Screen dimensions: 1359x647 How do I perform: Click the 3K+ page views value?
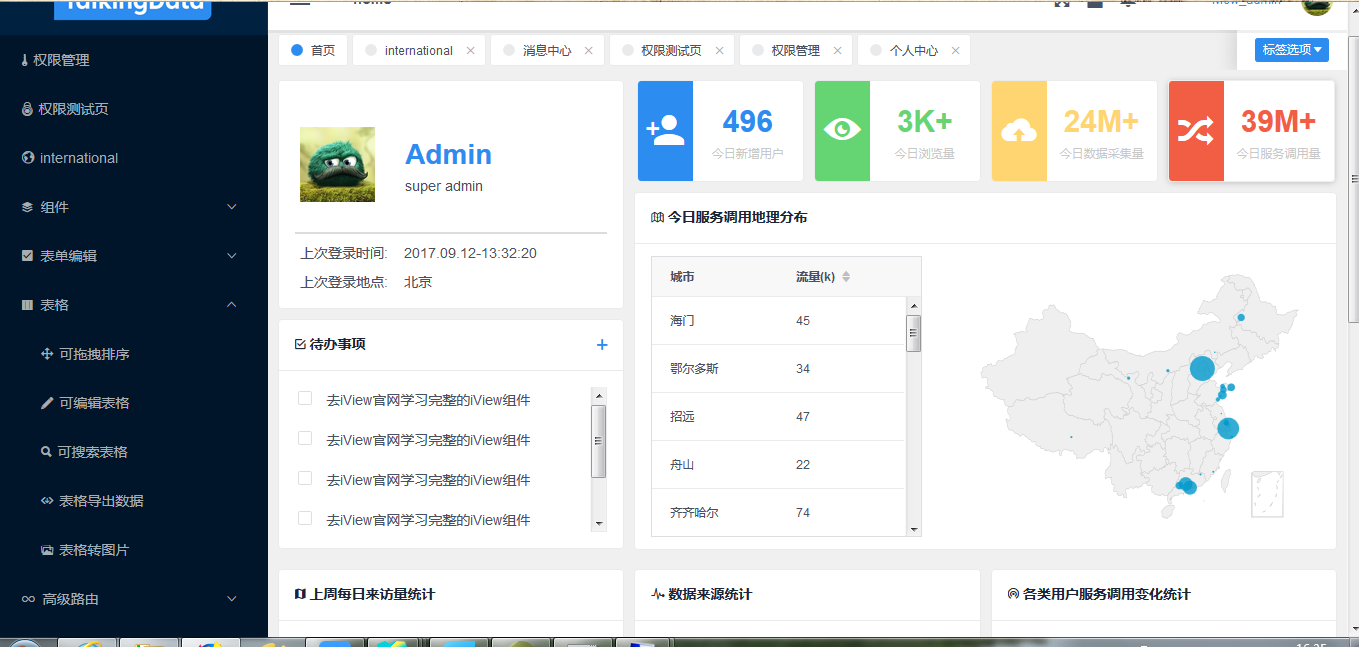[924, 121]
